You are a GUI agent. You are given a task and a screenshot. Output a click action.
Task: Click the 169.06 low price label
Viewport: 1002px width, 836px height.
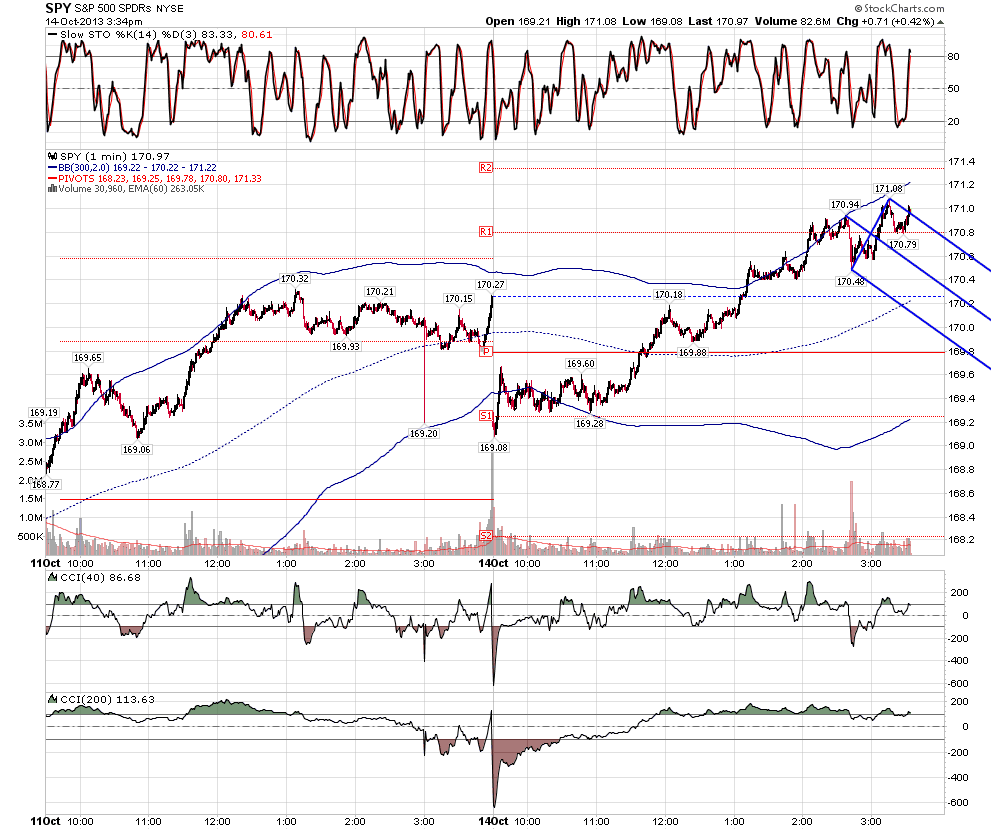(x=136, y=449)
